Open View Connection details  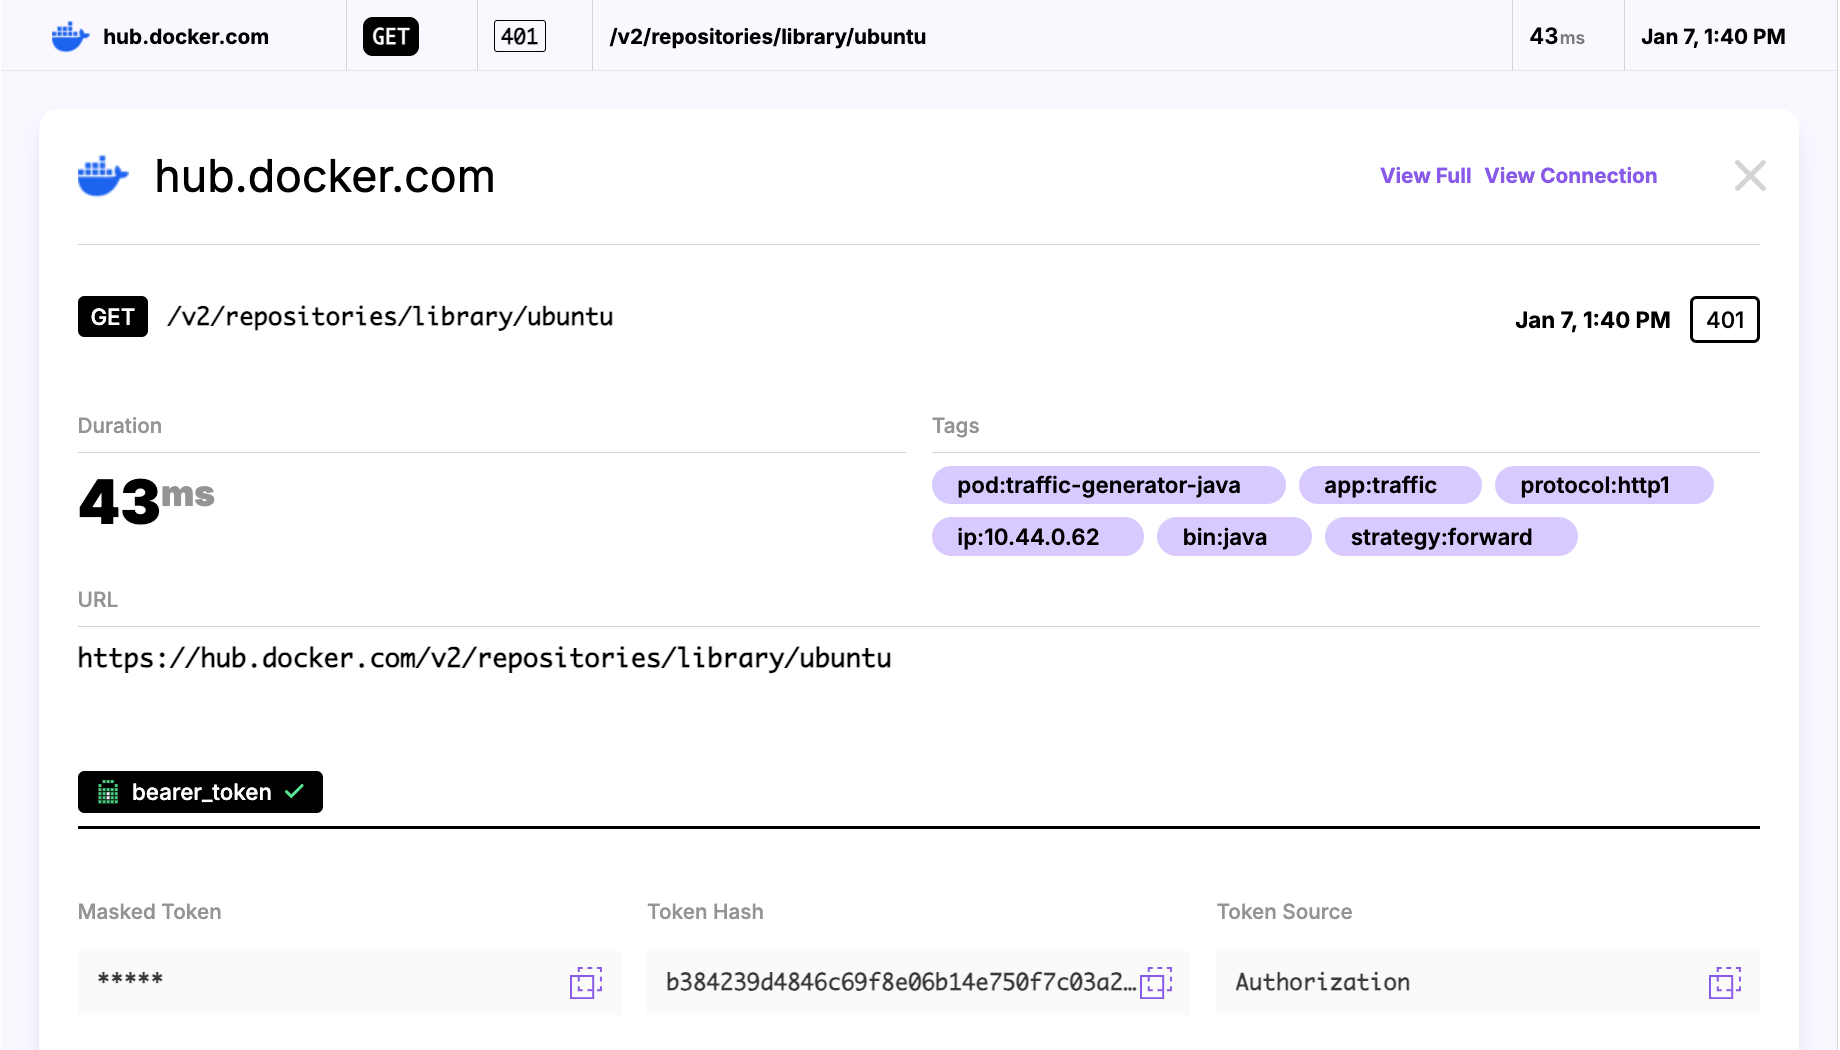1570,175
